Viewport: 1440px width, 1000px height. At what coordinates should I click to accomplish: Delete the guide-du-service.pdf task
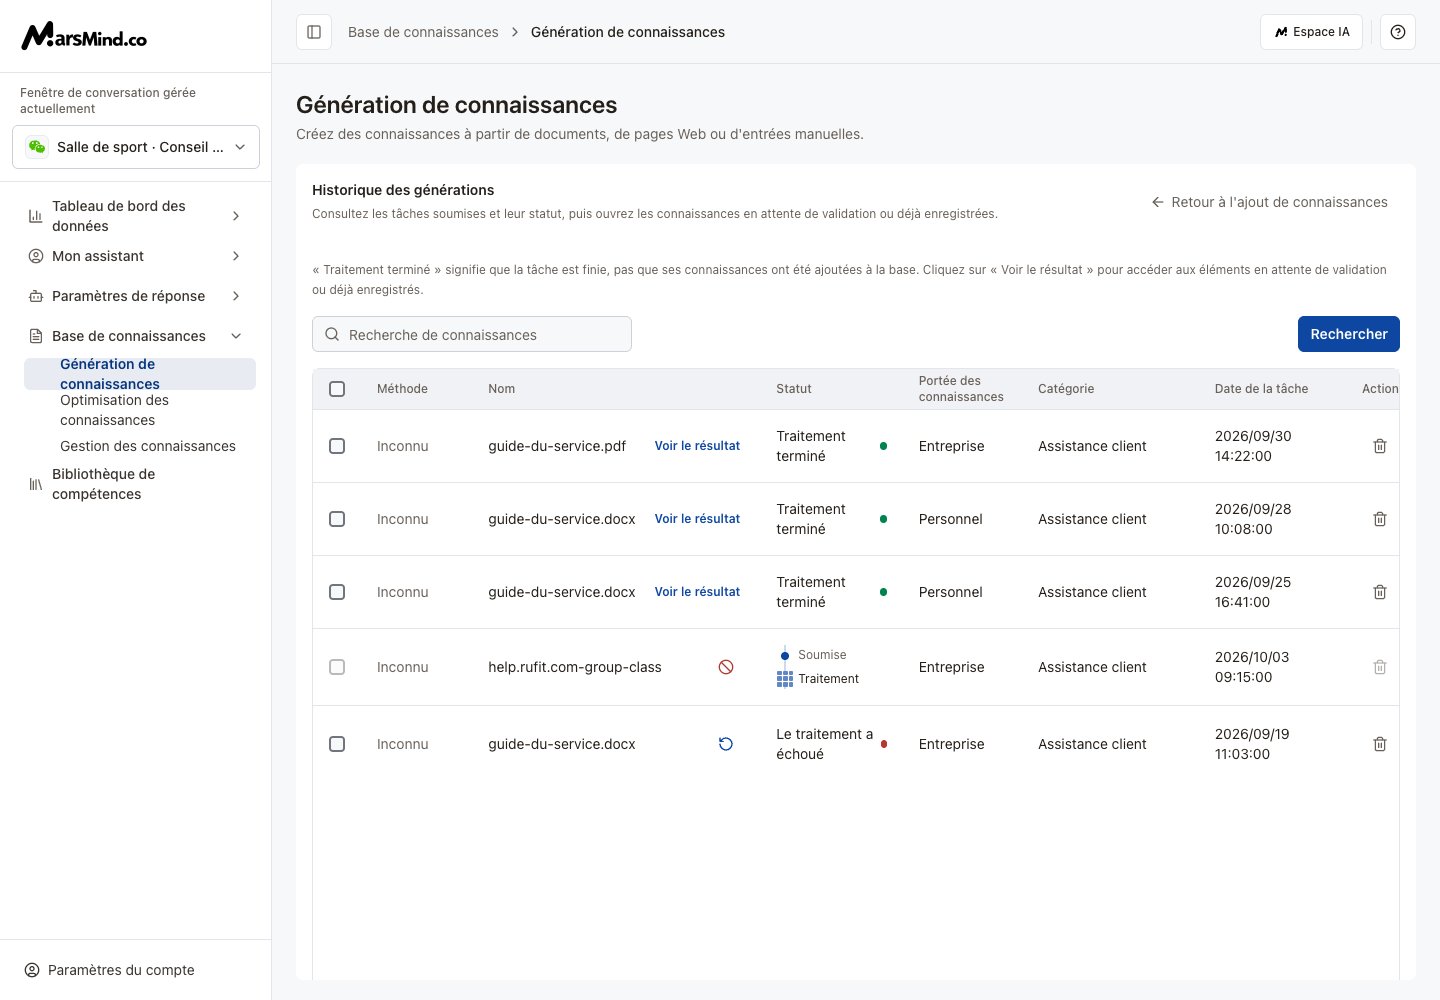point(1380,446)
